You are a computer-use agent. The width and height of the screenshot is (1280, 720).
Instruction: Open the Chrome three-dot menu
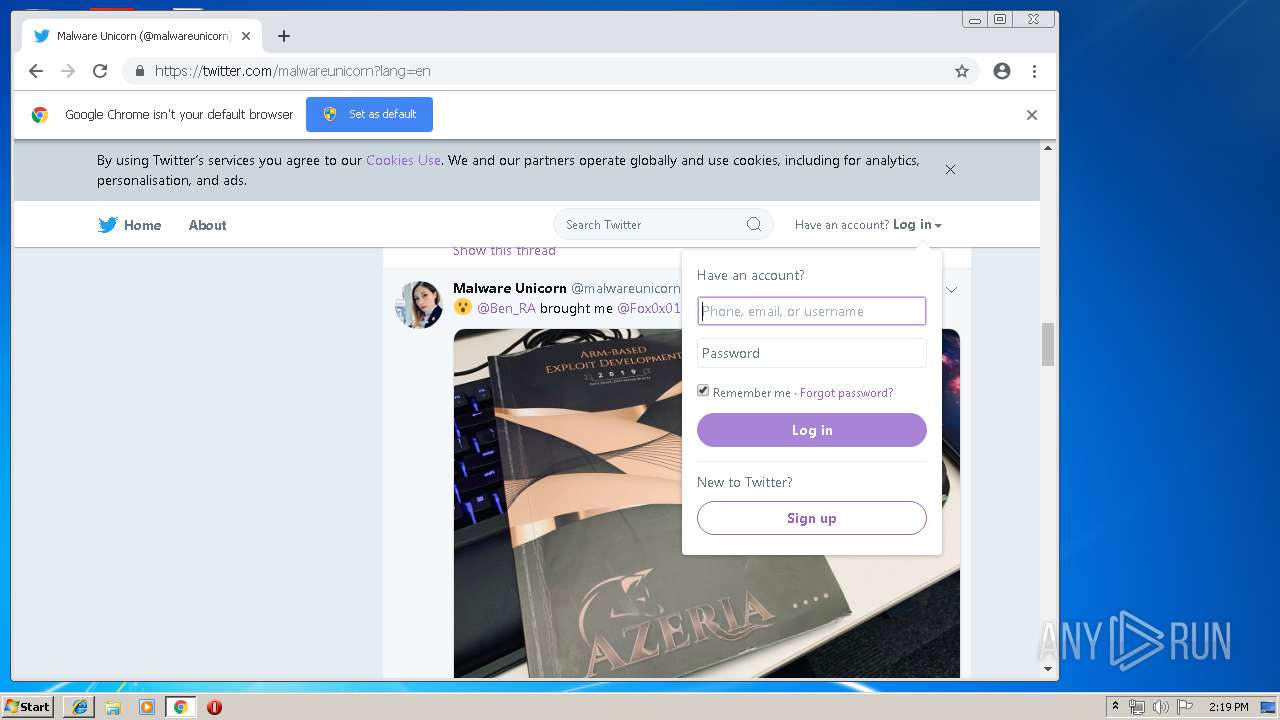coord(1034,71)
